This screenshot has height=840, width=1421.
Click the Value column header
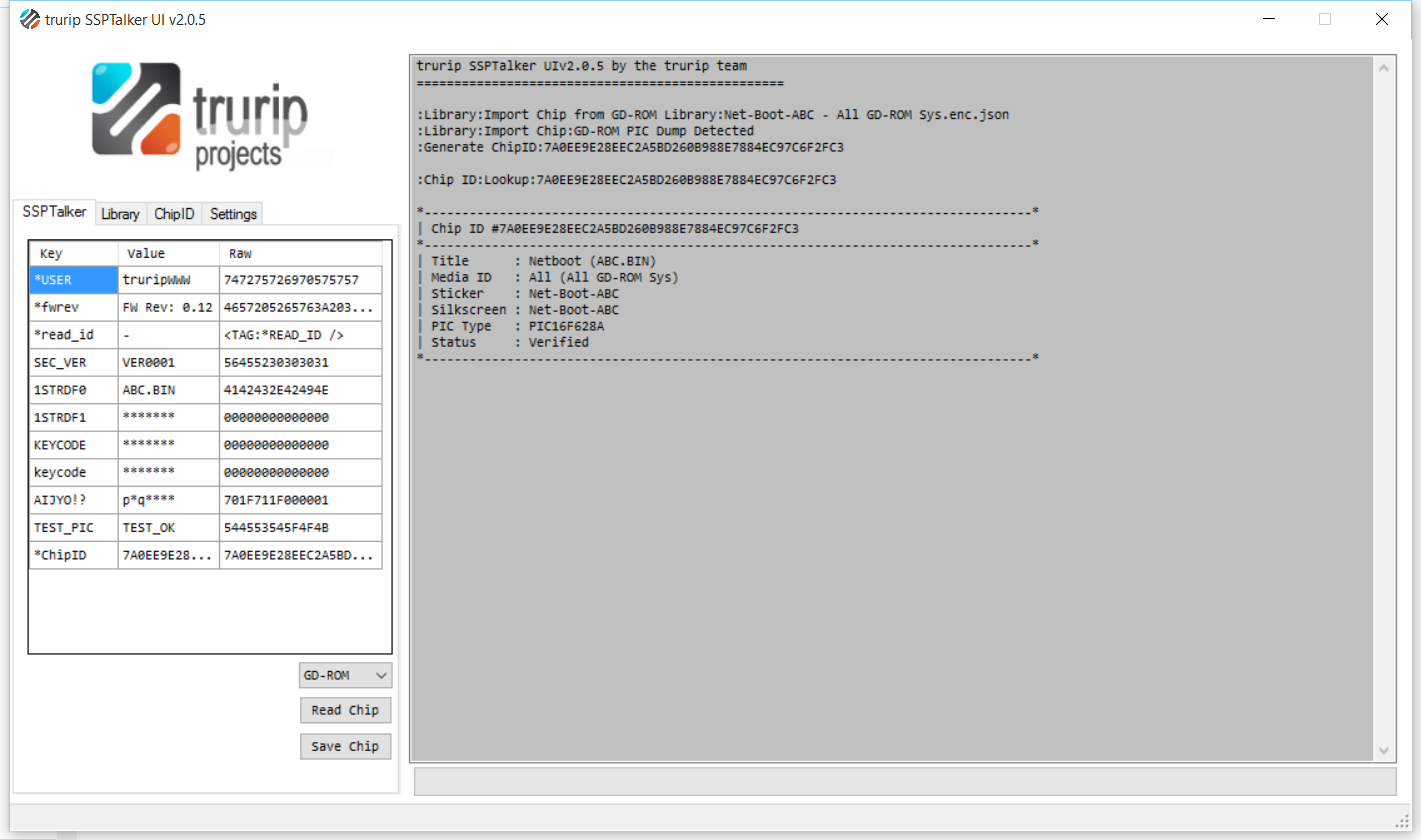pyautogui.click(x=169, y=254)
